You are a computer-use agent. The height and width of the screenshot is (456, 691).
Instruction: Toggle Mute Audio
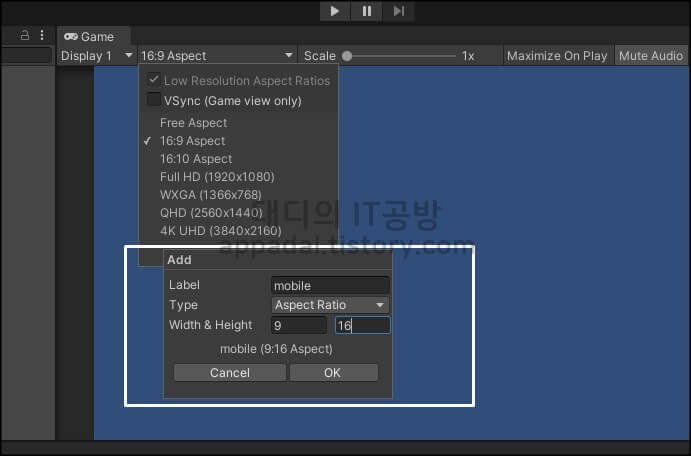(651, 56)
